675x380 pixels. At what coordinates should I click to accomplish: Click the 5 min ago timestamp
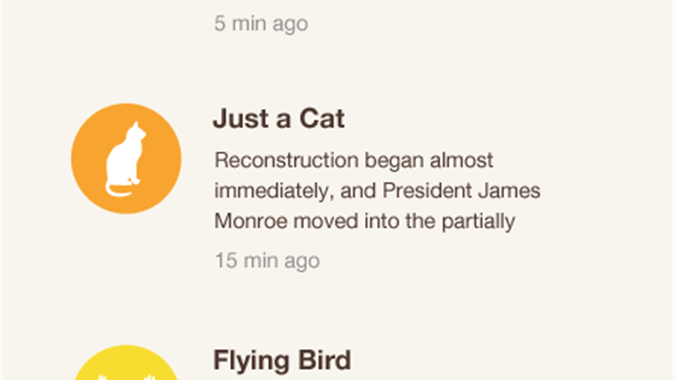pos(261,23)
